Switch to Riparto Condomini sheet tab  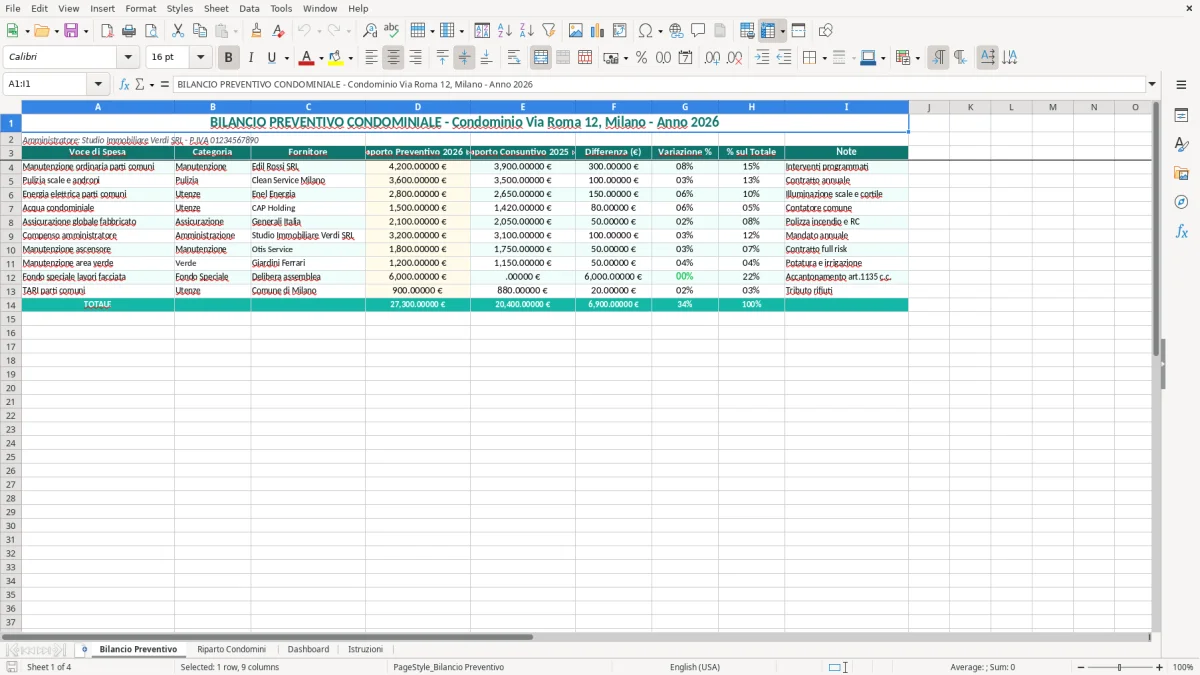tap(232, 650)
